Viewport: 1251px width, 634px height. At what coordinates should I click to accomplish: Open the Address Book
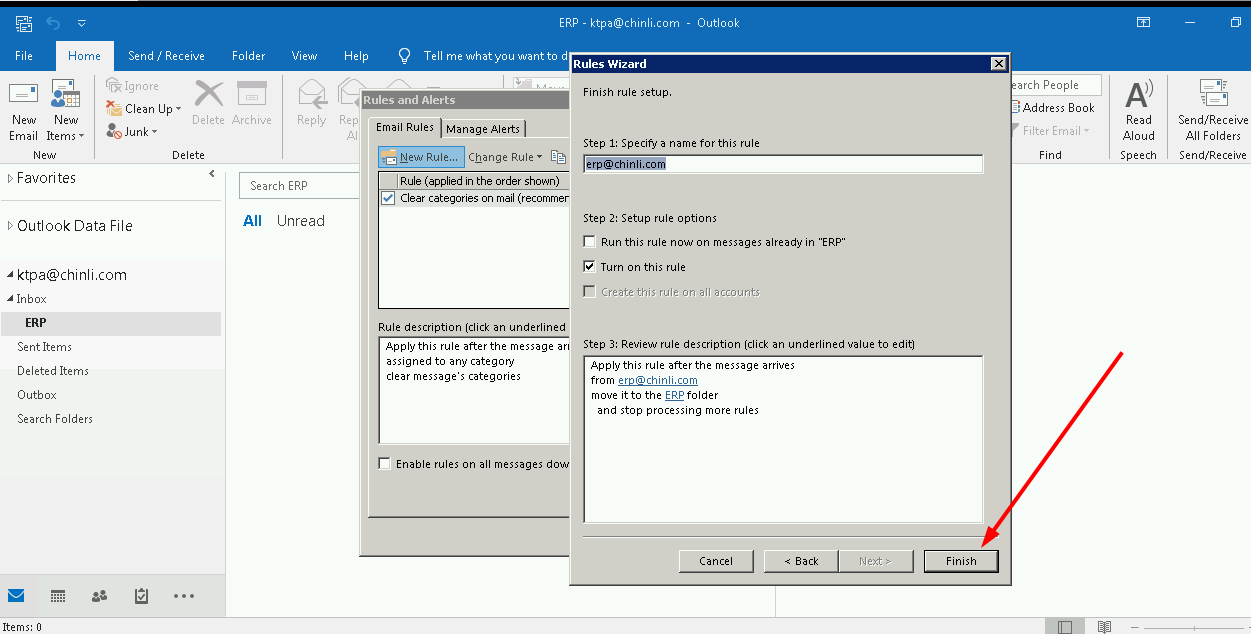[x=1052, y=108]
